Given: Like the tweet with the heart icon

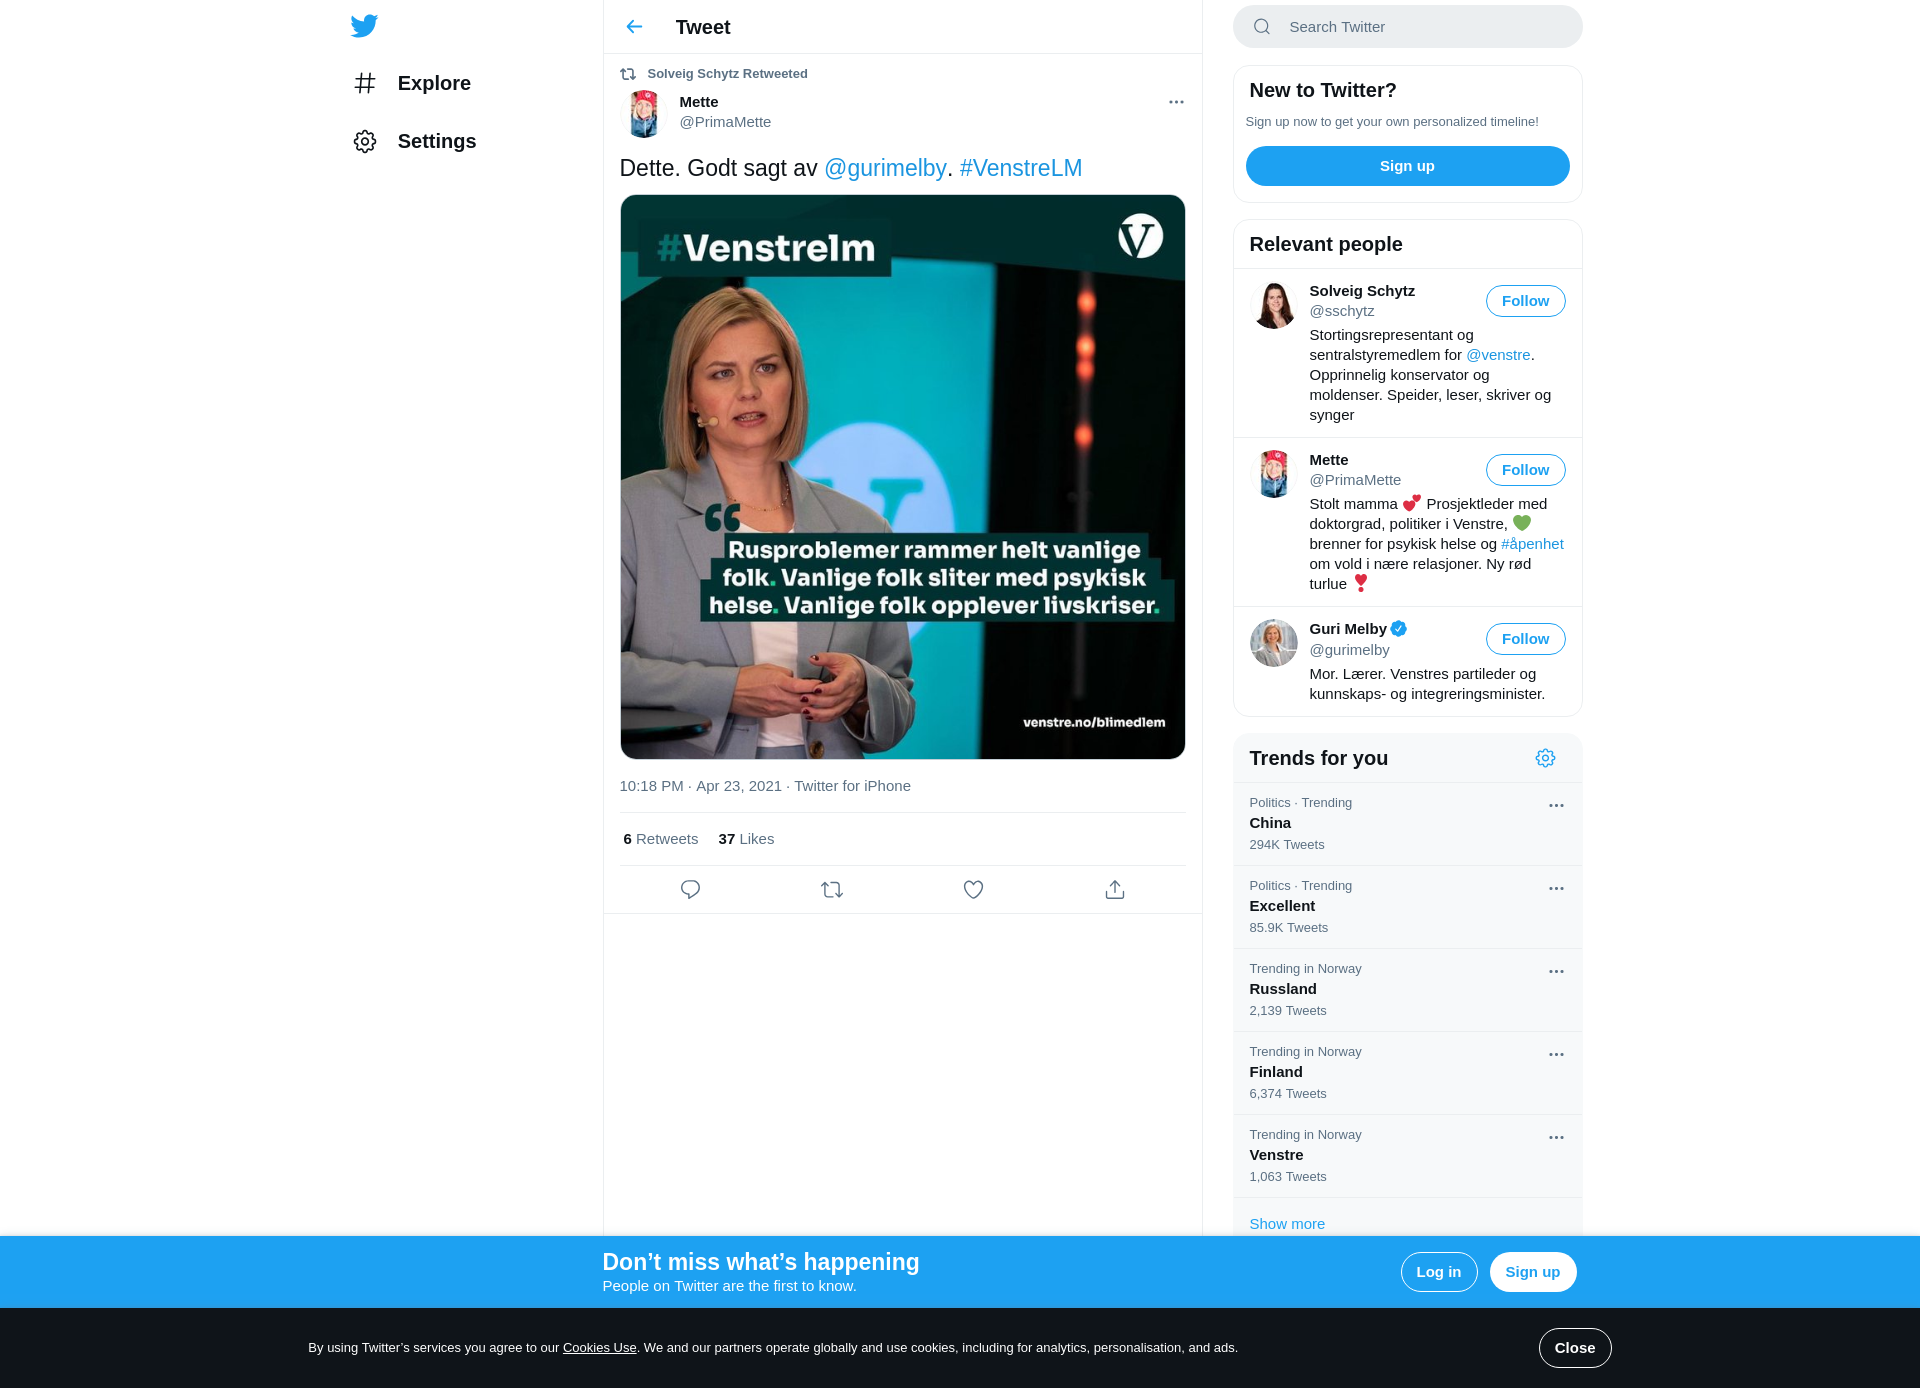Looking at the screenshot, I should [973, 889].
